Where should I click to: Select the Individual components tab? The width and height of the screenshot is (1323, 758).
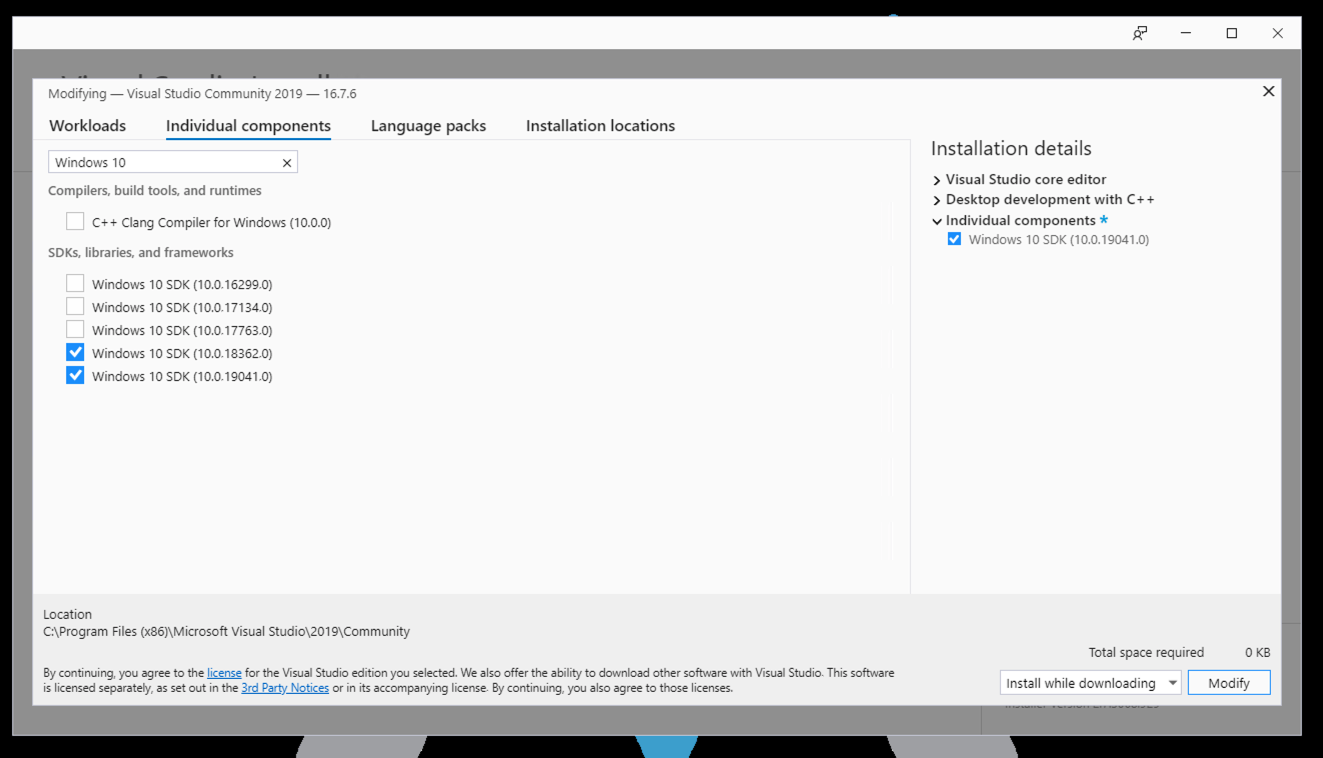pyautogui.click(x=248, y=126)
